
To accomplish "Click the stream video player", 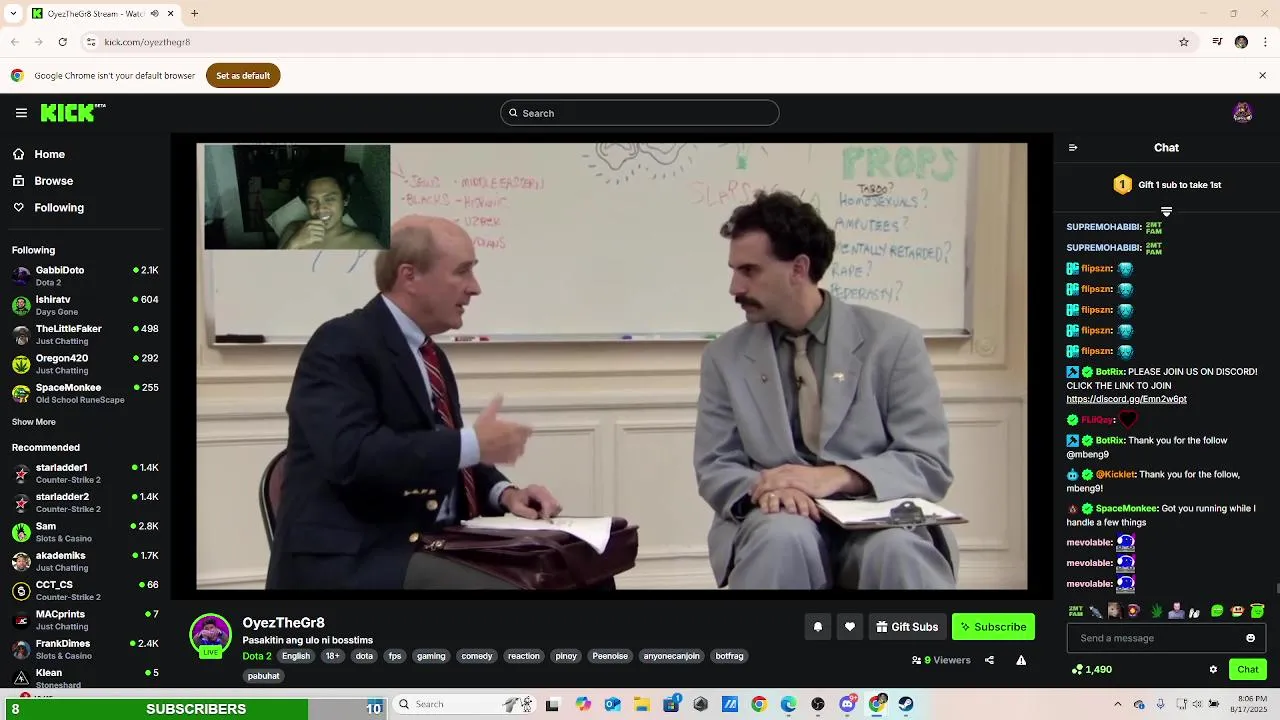I will point(611,366).
